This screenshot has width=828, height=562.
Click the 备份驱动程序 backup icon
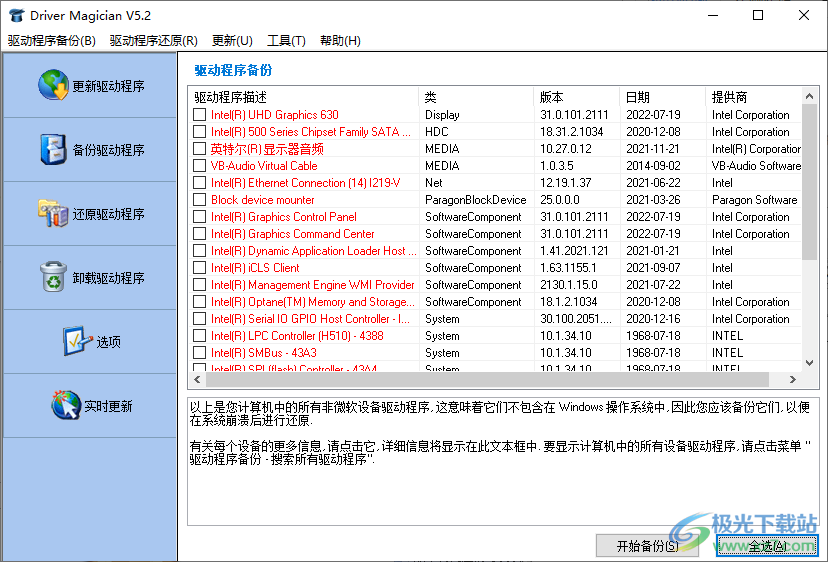[53, 149]
